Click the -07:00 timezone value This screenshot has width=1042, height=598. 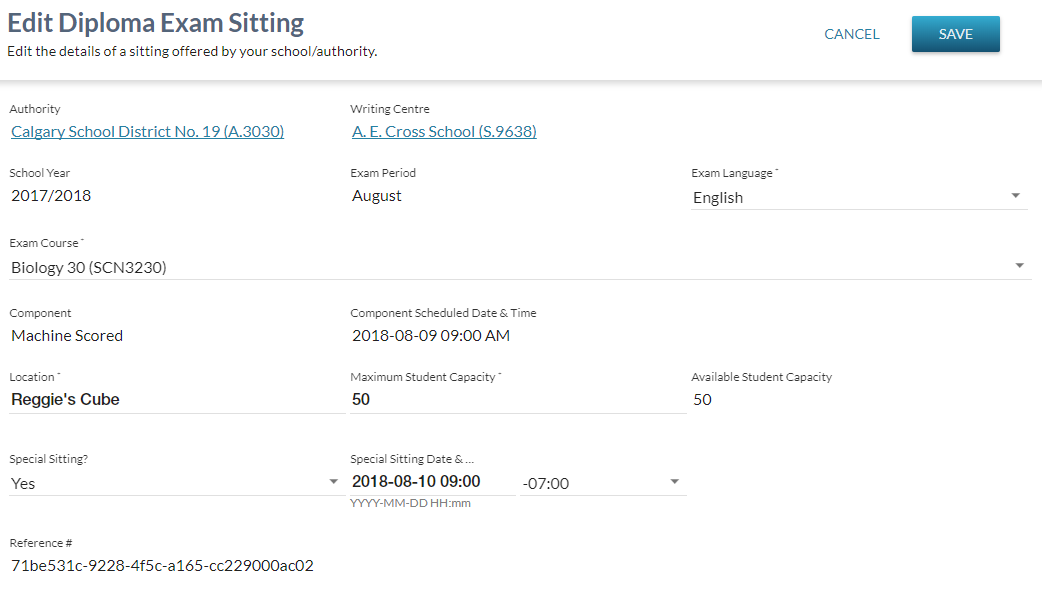click(546, 484)
